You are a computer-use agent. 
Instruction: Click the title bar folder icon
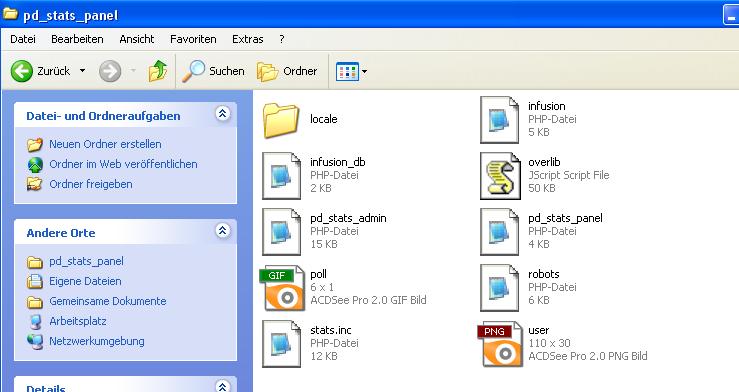pos(10,14)
